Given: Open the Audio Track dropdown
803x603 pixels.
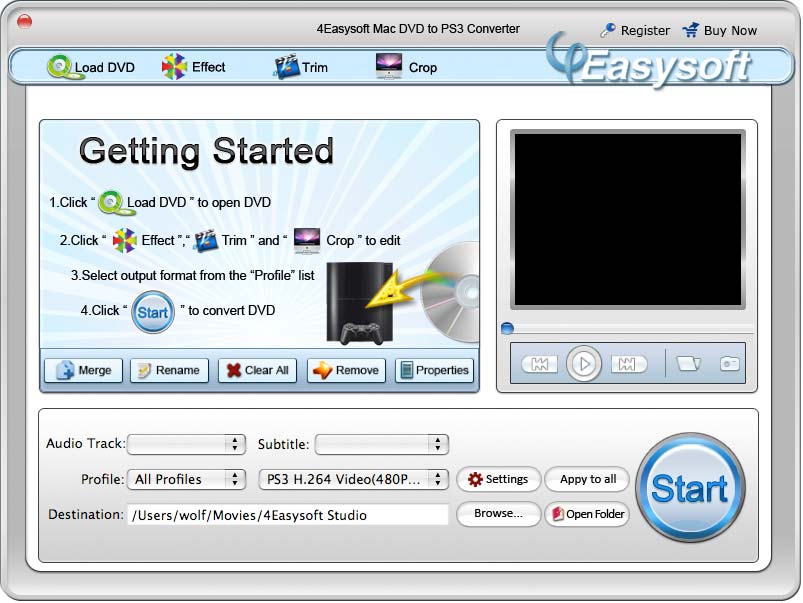Looking at the screenshot, I should tap(186, 444).
